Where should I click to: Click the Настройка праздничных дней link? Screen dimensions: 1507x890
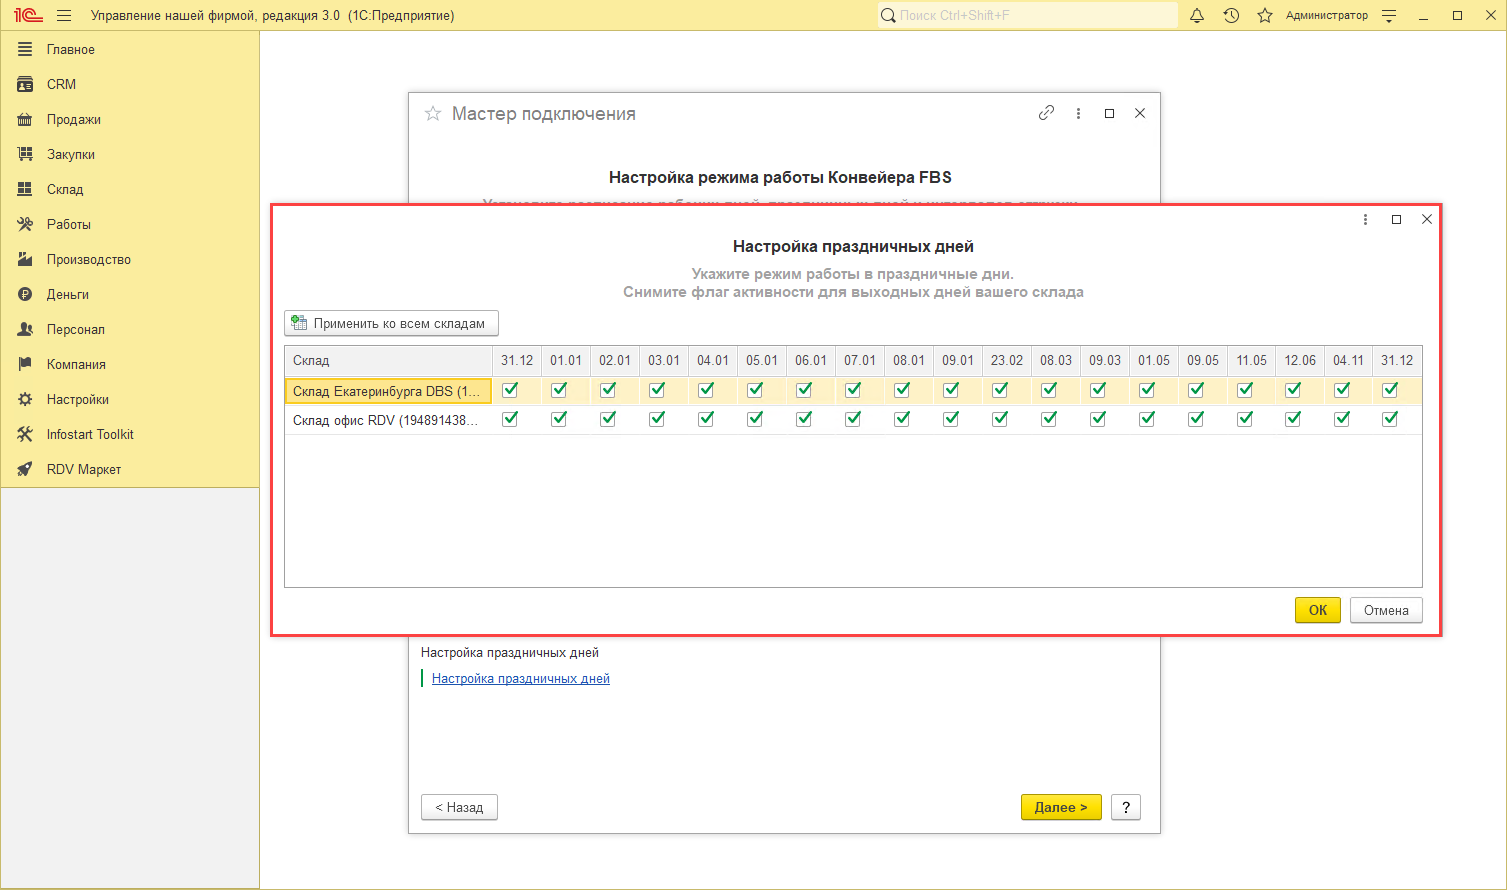click(x=520, y=678)
